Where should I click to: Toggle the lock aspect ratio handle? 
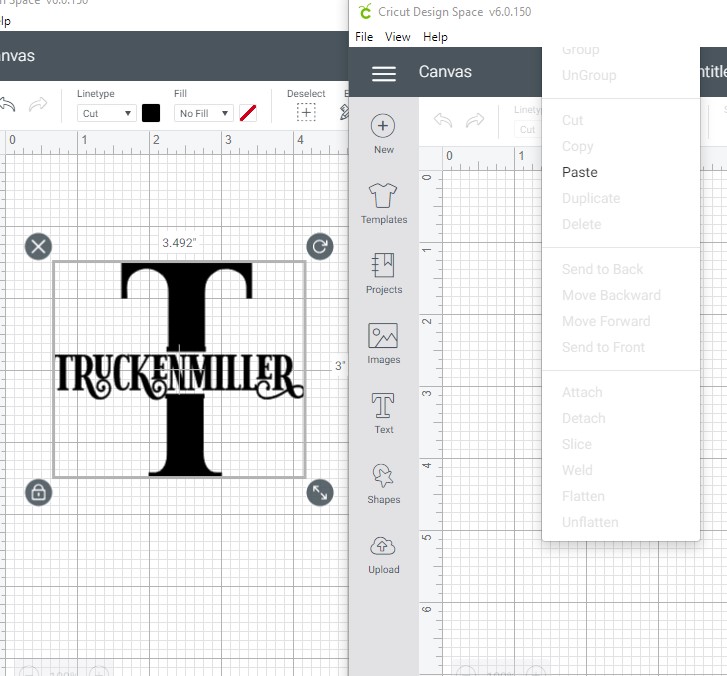pyautogui.click(x=38, y=492)
